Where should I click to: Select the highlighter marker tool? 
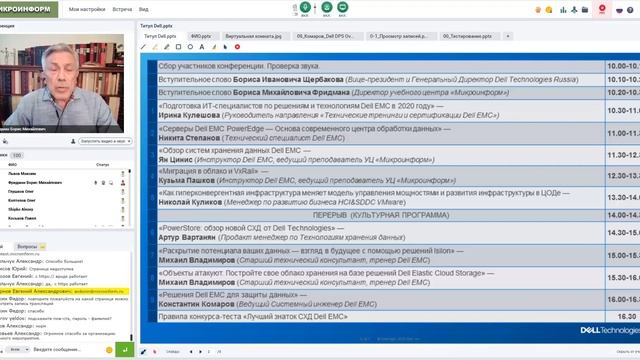(155, 47)
